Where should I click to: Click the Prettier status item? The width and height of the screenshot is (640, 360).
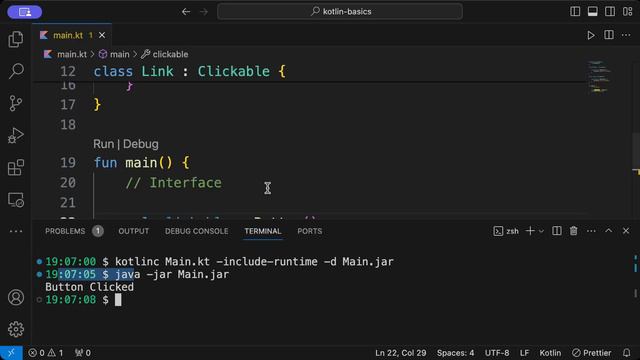[x=591, y=353]
